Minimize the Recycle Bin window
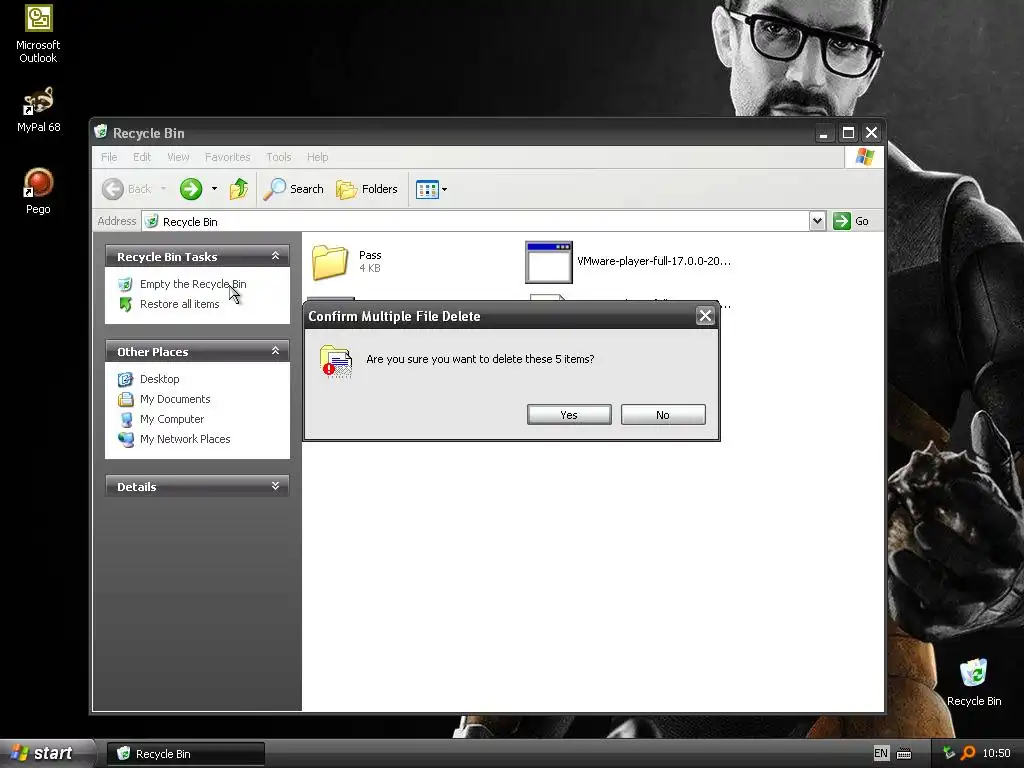1024x768 pixels. point(824,133)
